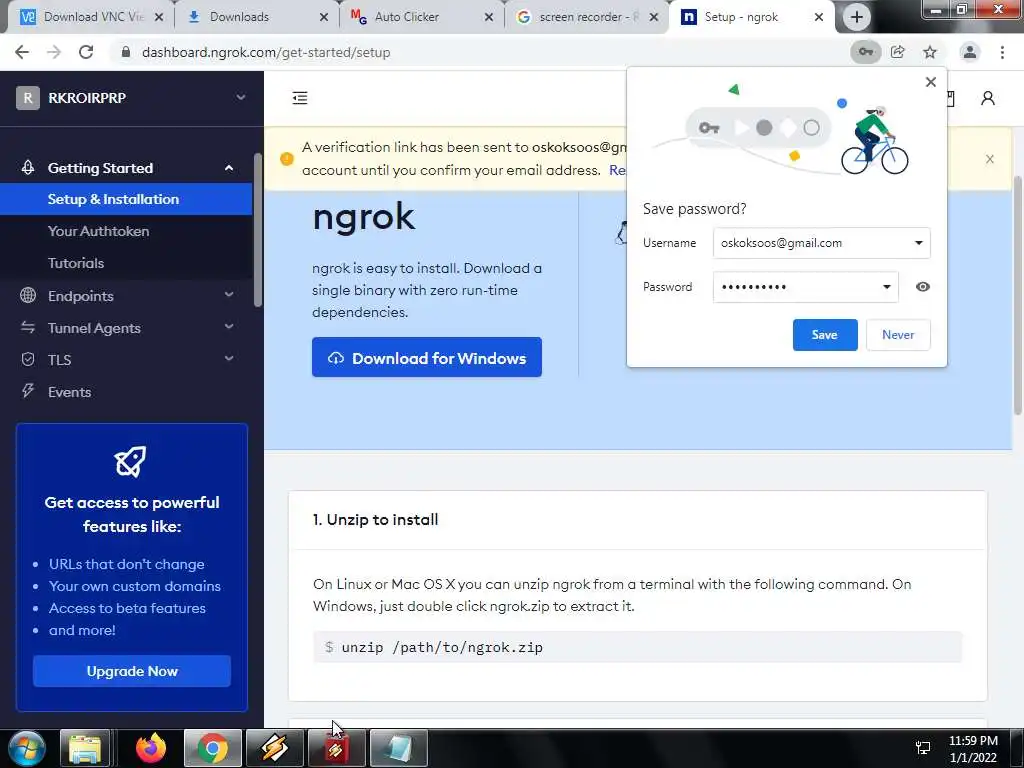Click the share page icon in address bar
The height and width of the screenshot is (768, 1024).
tap(898, 52)
